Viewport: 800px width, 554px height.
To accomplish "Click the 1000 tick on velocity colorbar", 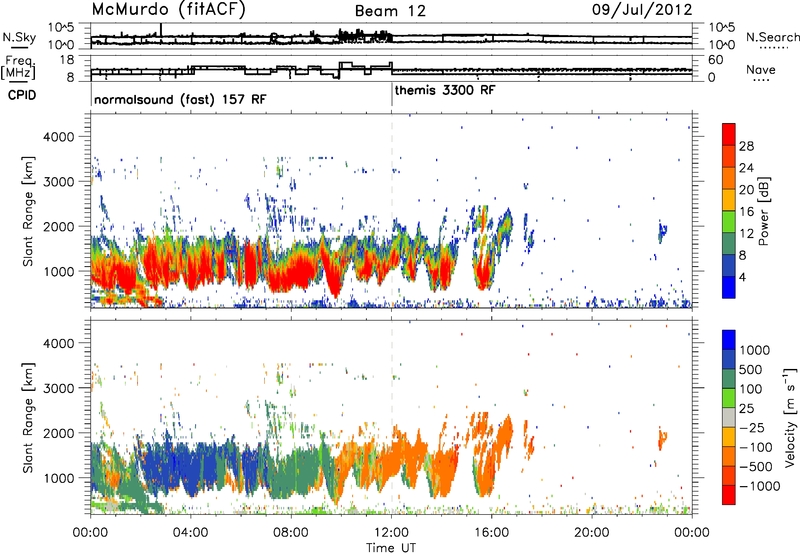I will click(x=755, y=350).
